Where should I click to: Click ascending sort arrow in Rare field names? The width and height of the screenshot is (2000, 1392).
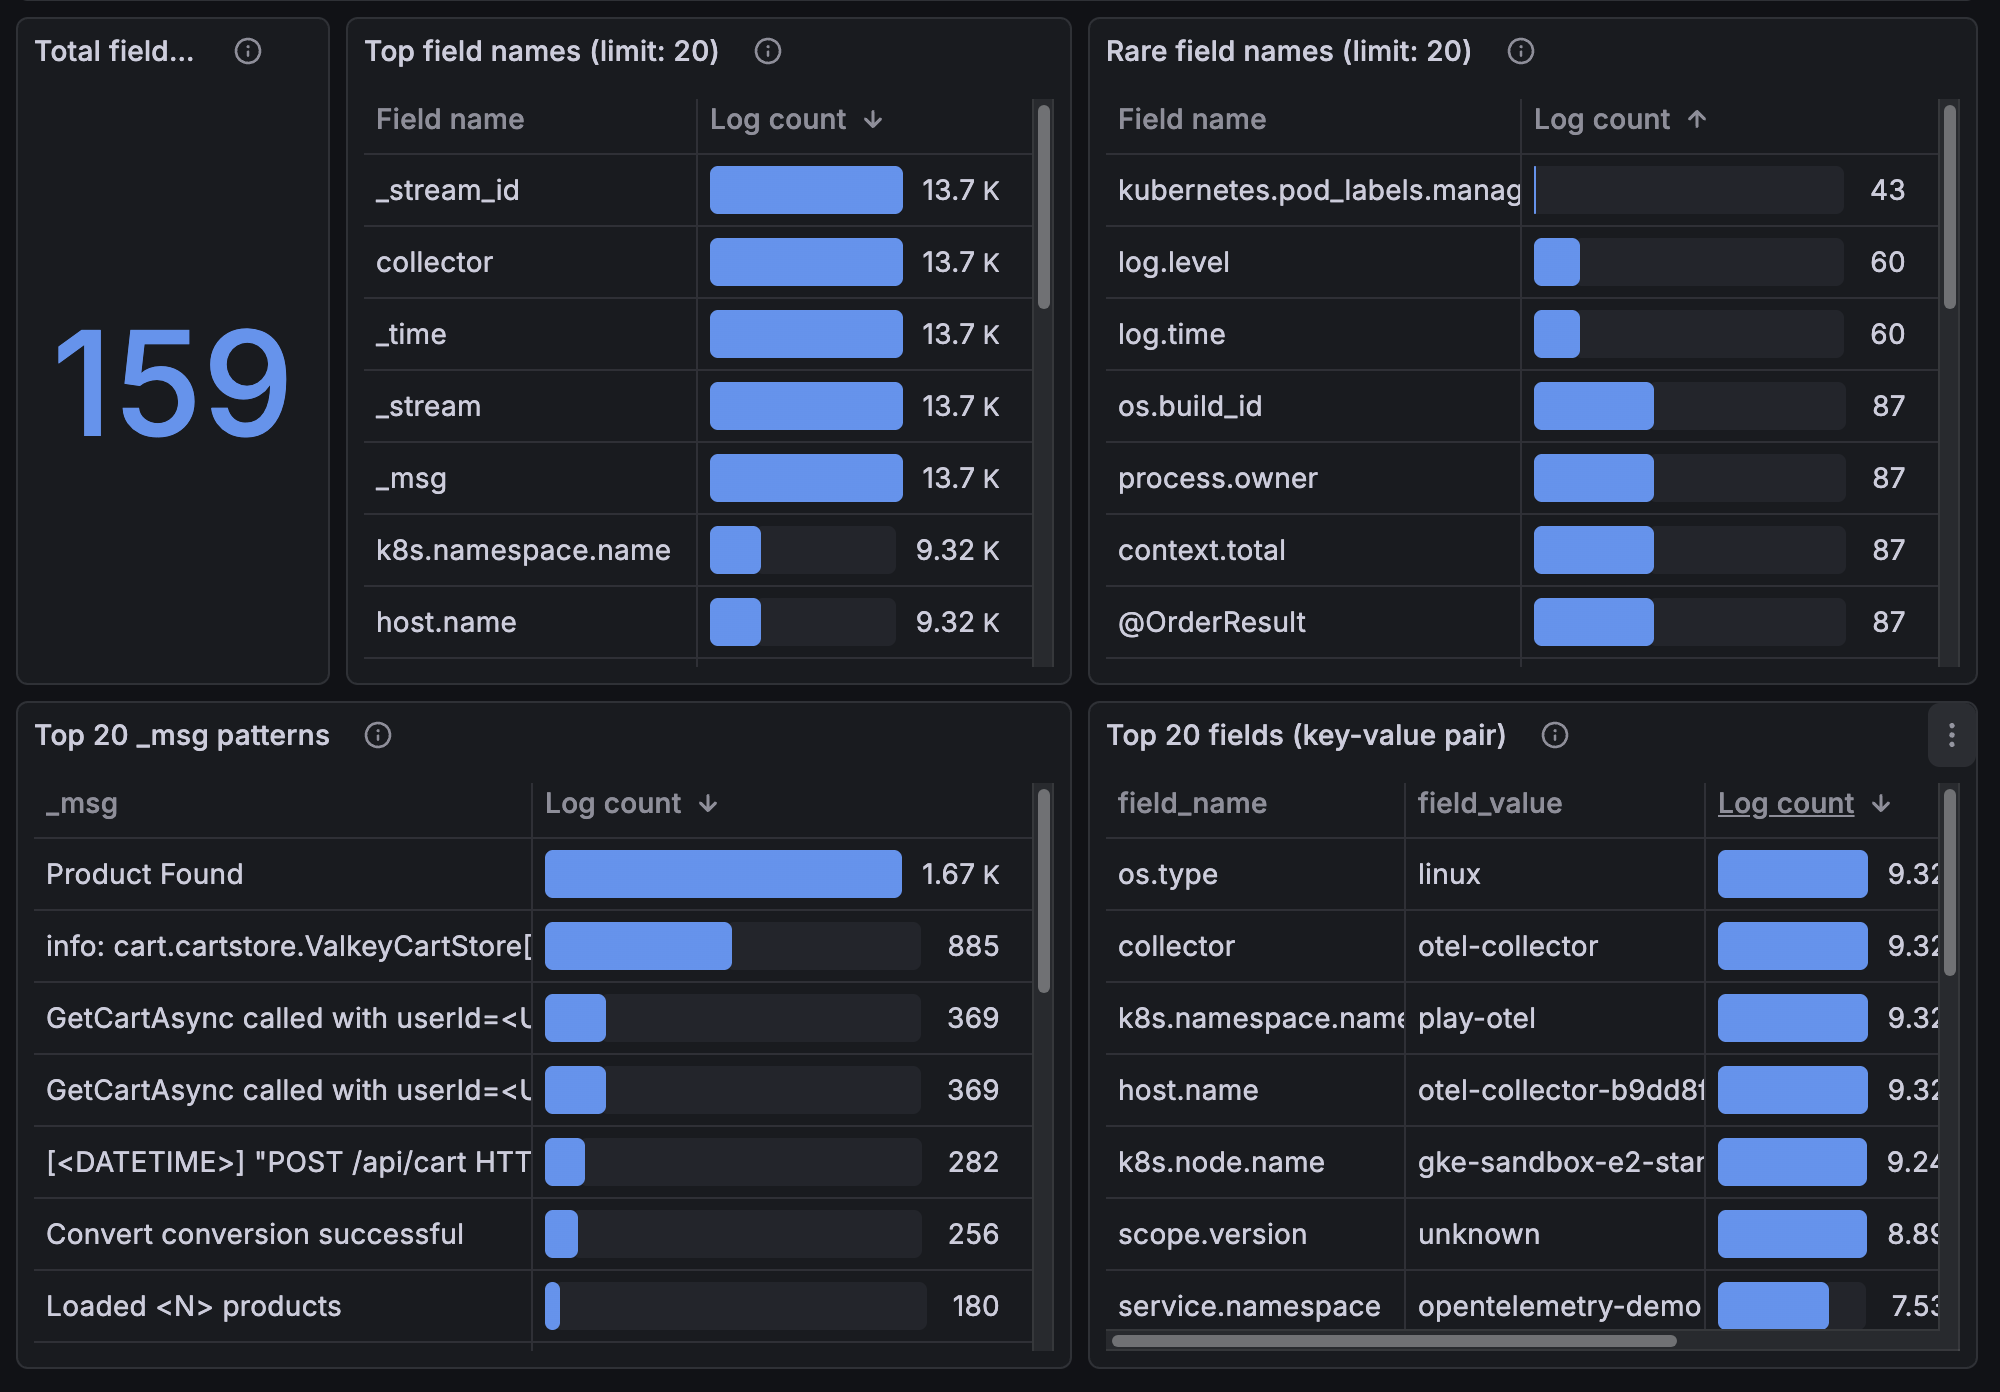[x=1697, y=120]
